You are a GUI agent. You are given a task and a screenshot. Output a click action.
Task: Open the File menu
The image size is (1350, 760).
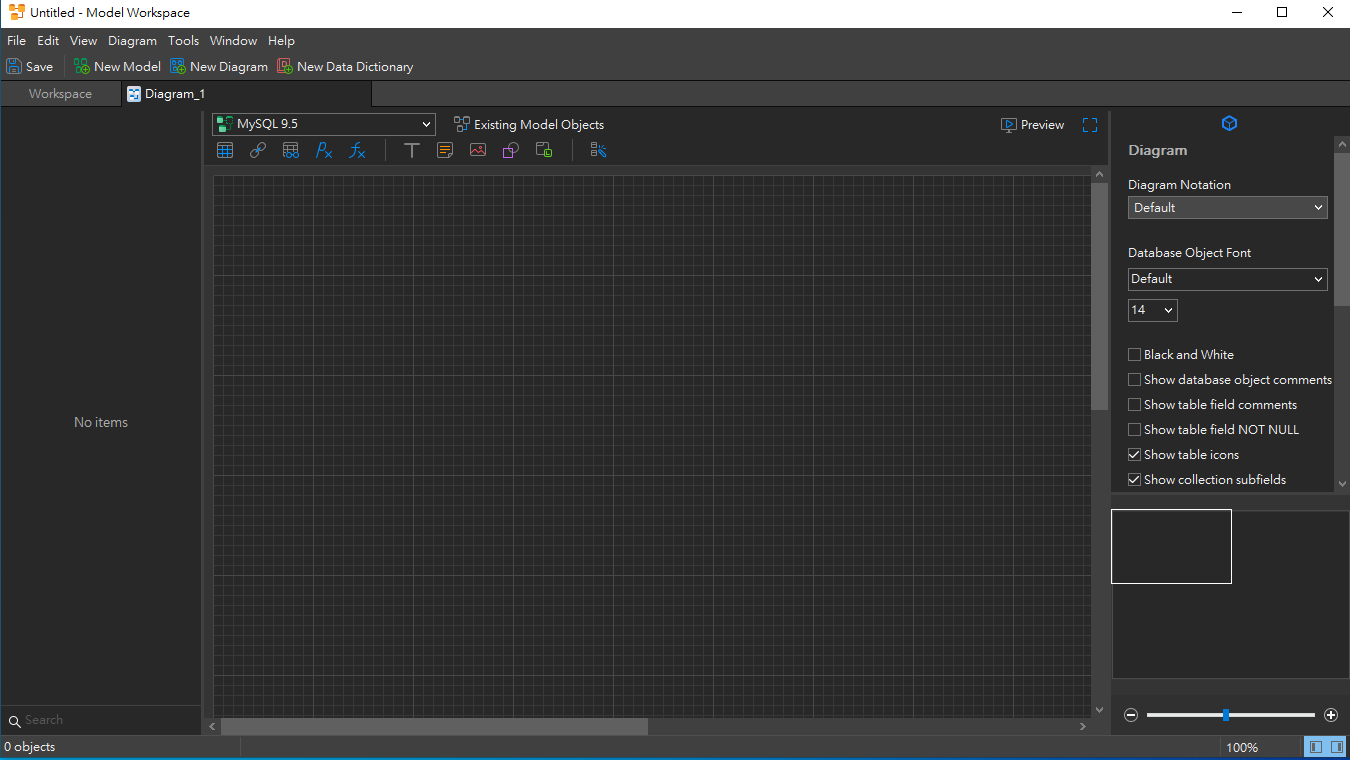click(16, 41)
